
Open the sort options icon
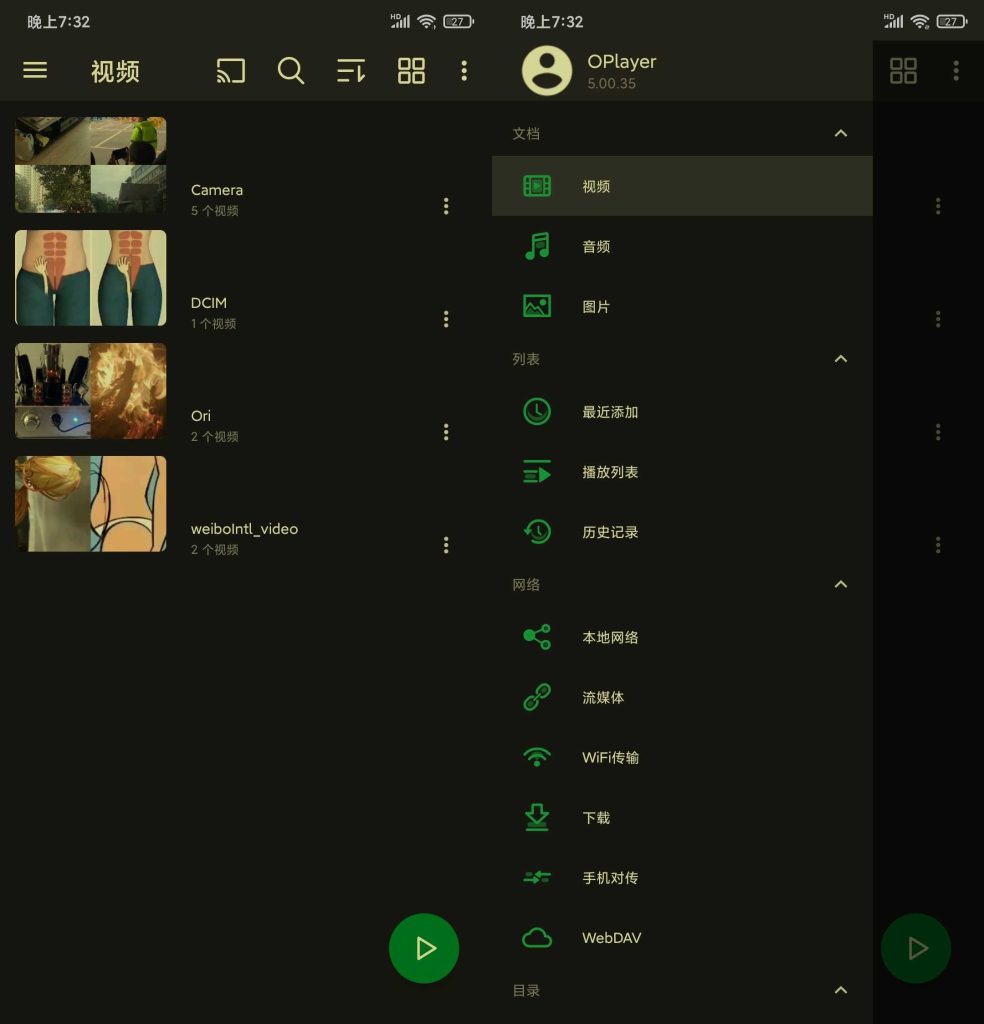(x=351, y=71)
